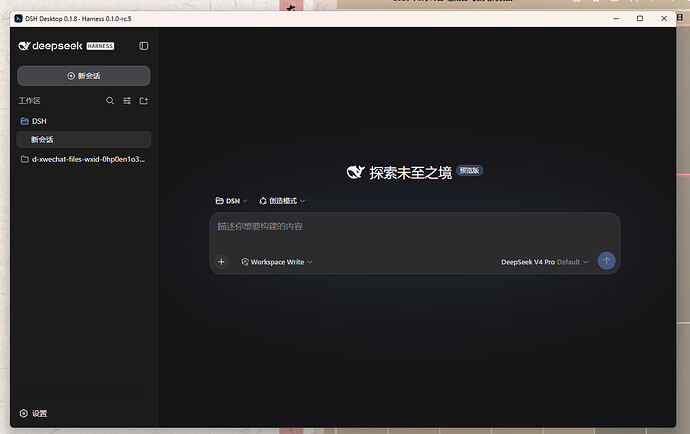Expand the DSH workspace dropdown above the input

231,201
